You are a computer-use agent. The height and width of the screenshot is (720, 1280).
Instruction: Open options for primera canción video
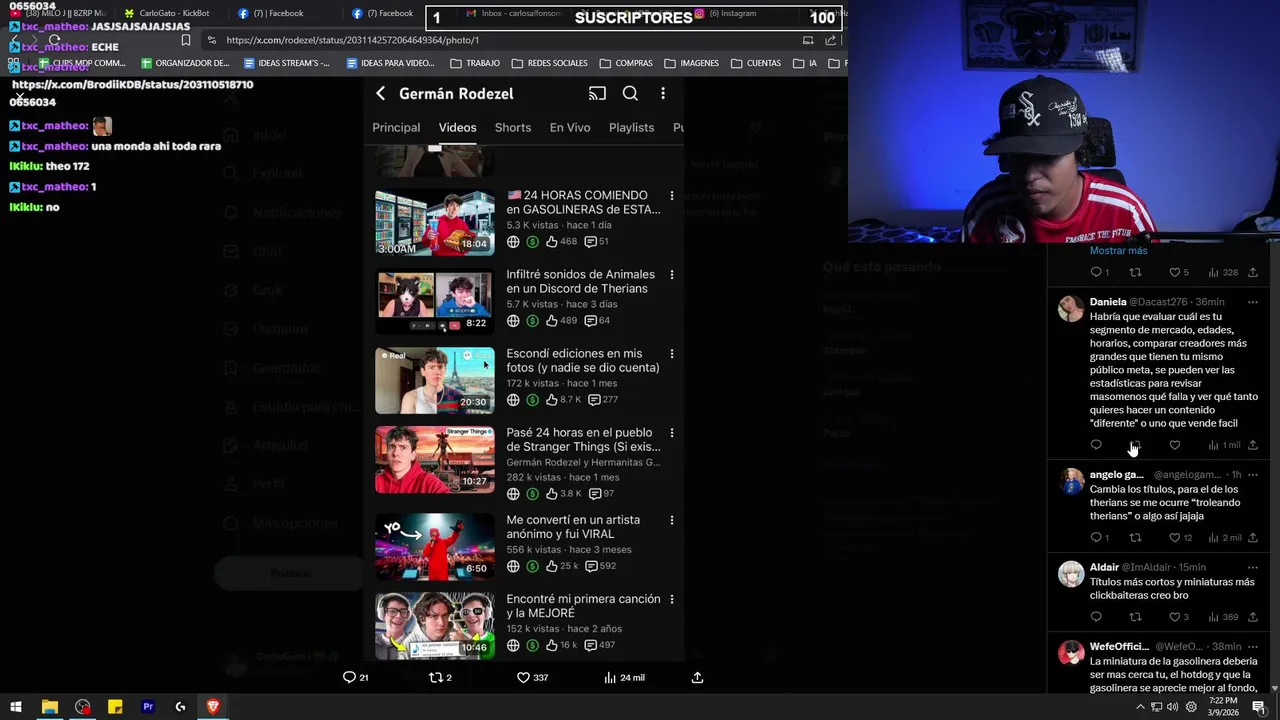(672, 599)
